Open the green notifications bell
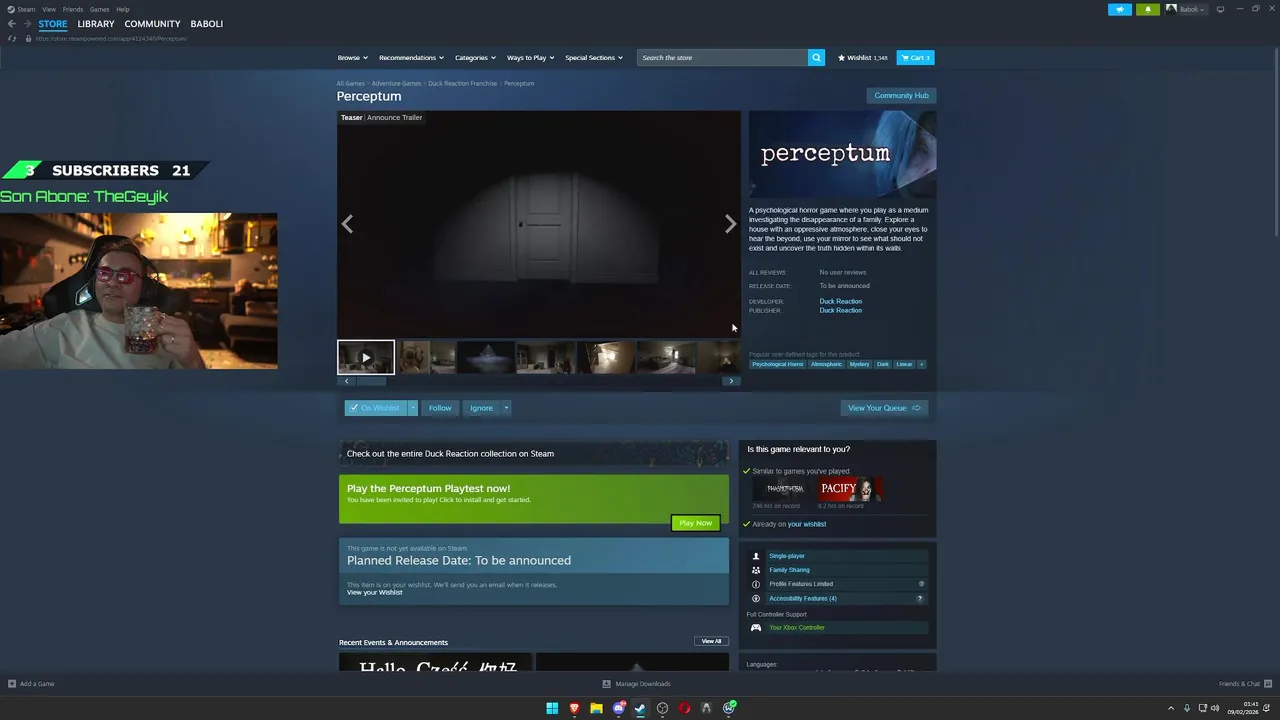The width and height of the screenshot is (1280, 720). click(1148, 9)
